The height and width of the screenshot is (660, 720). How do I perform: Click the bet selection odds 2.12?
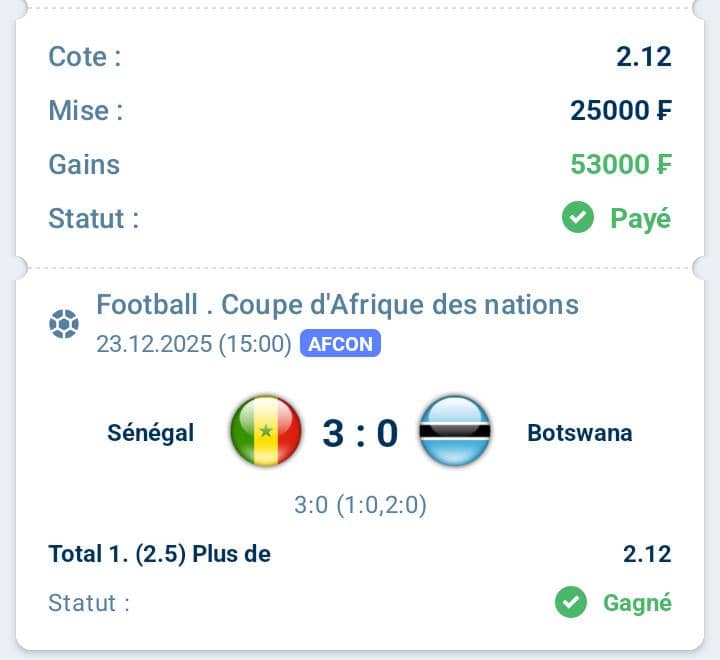tap(646, 554)
